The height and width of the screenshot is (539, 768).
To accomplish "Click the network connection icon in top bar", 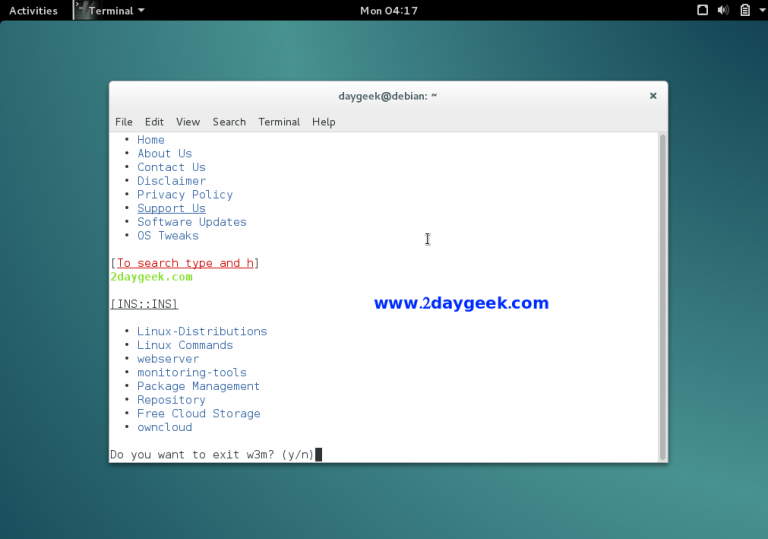I will click(701, 10).
